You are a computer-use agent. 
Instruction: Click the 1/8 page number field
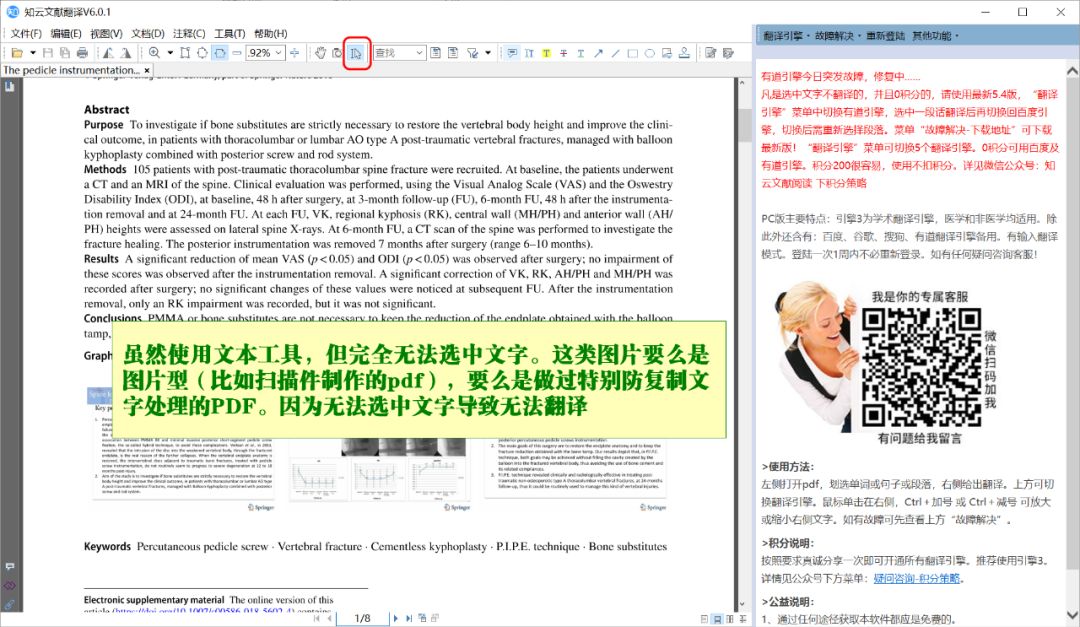(361, 619)
